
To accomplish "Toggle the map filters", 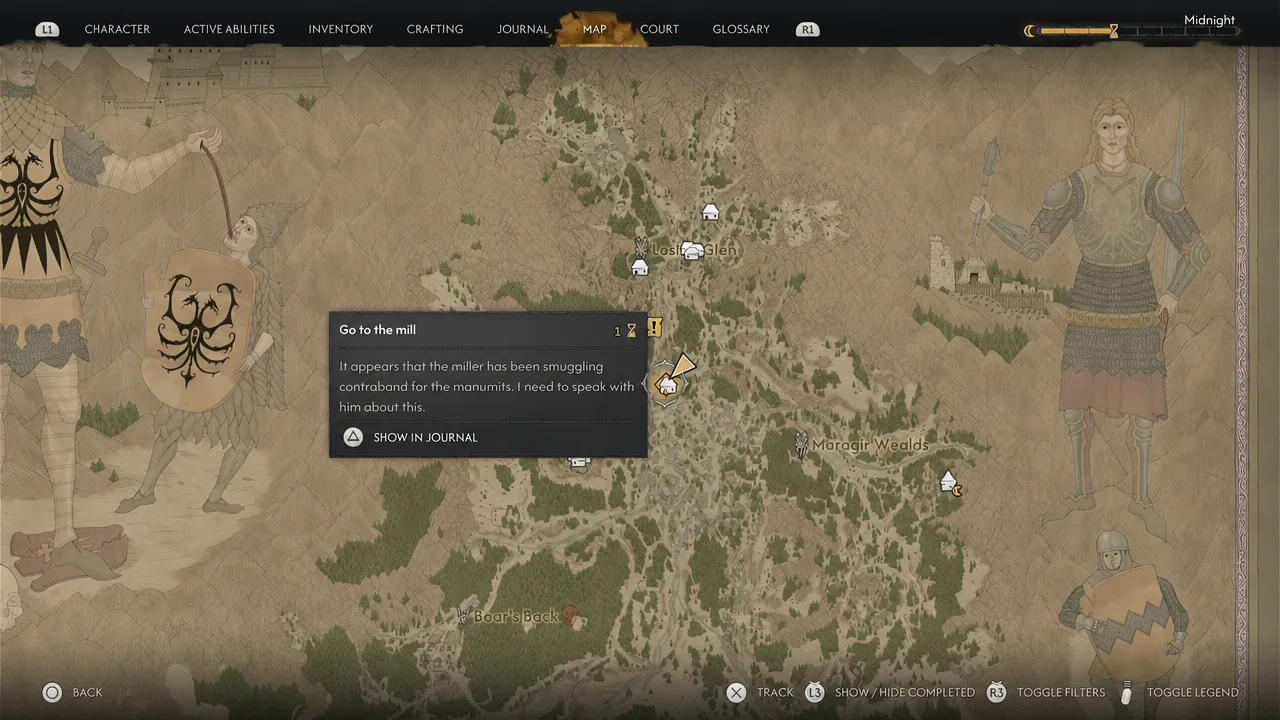I will click(x=1046, y=692).
